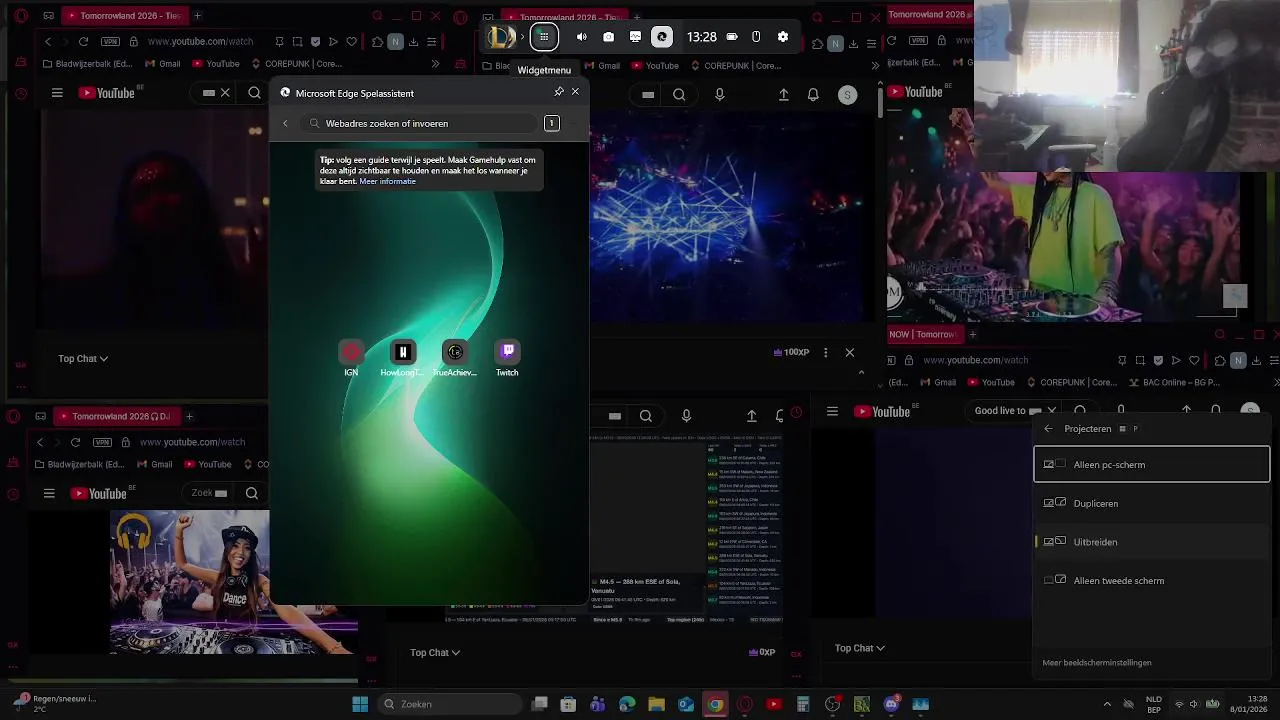This screenshot has width=1280, height=720.
Task: Click the YouTube voice search microphone beside Game Assist
Action: click(720, 95)
